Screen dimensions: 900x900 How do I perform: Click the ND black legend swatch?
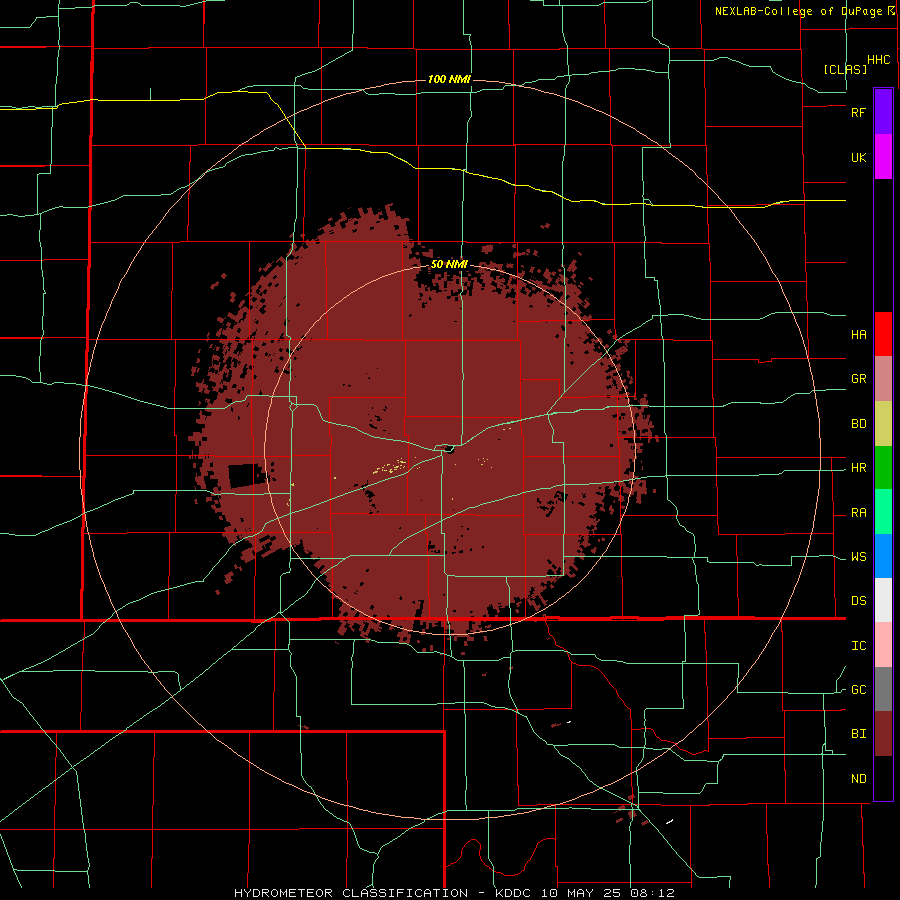pyautogui.click(x=883, y=778)
